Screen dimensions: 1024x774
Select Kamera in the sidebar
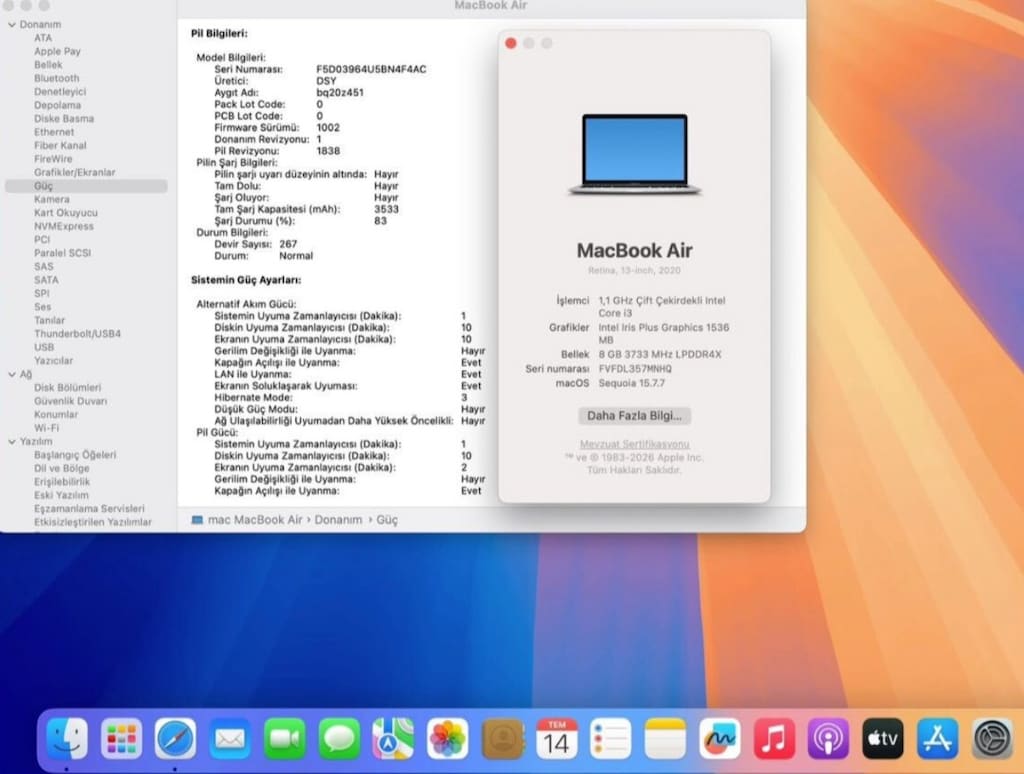tap(52, 199)
